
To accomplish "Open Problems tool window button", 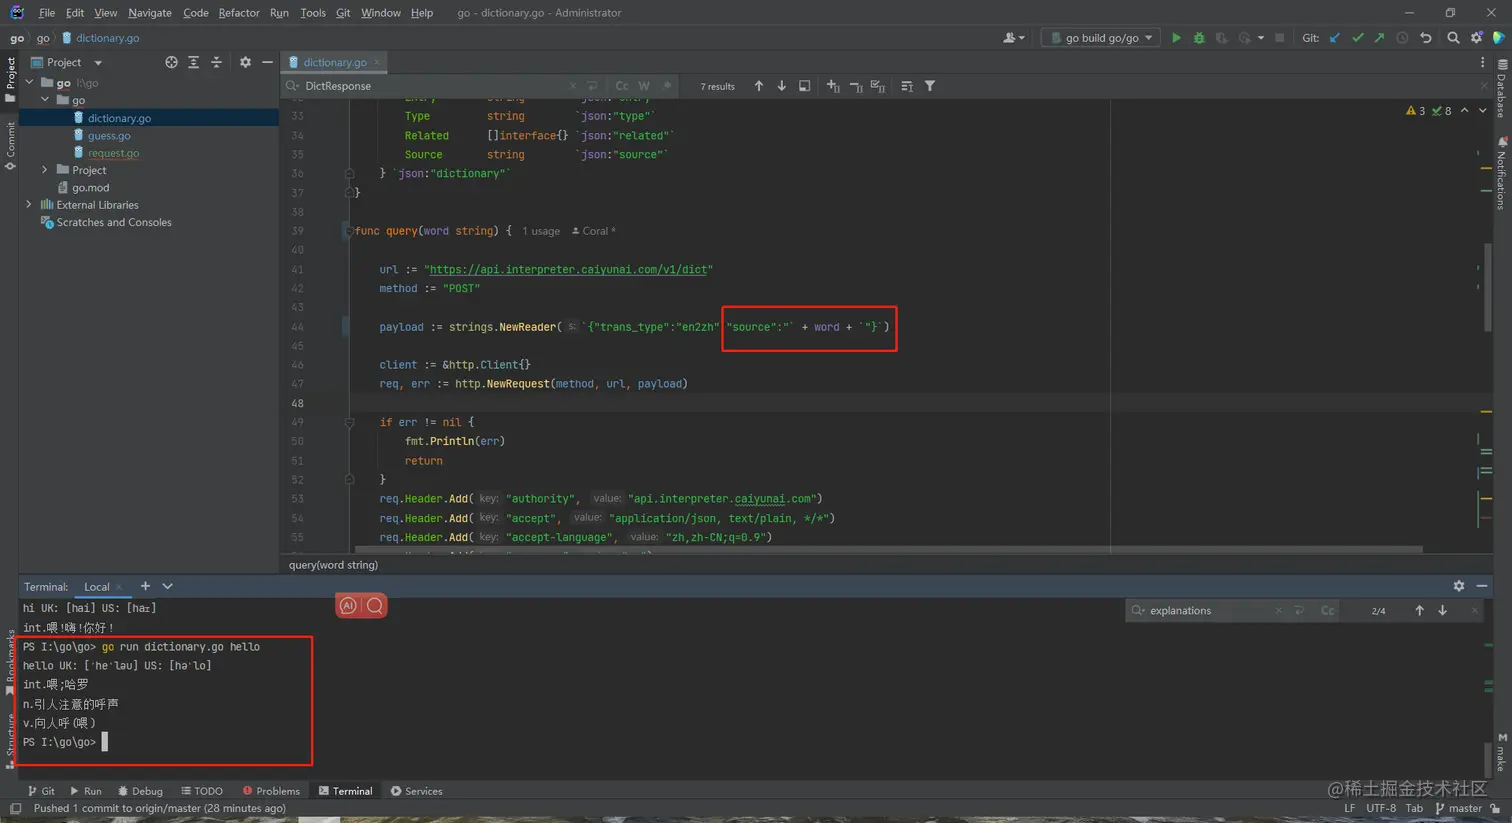I will tap(271, 791).
